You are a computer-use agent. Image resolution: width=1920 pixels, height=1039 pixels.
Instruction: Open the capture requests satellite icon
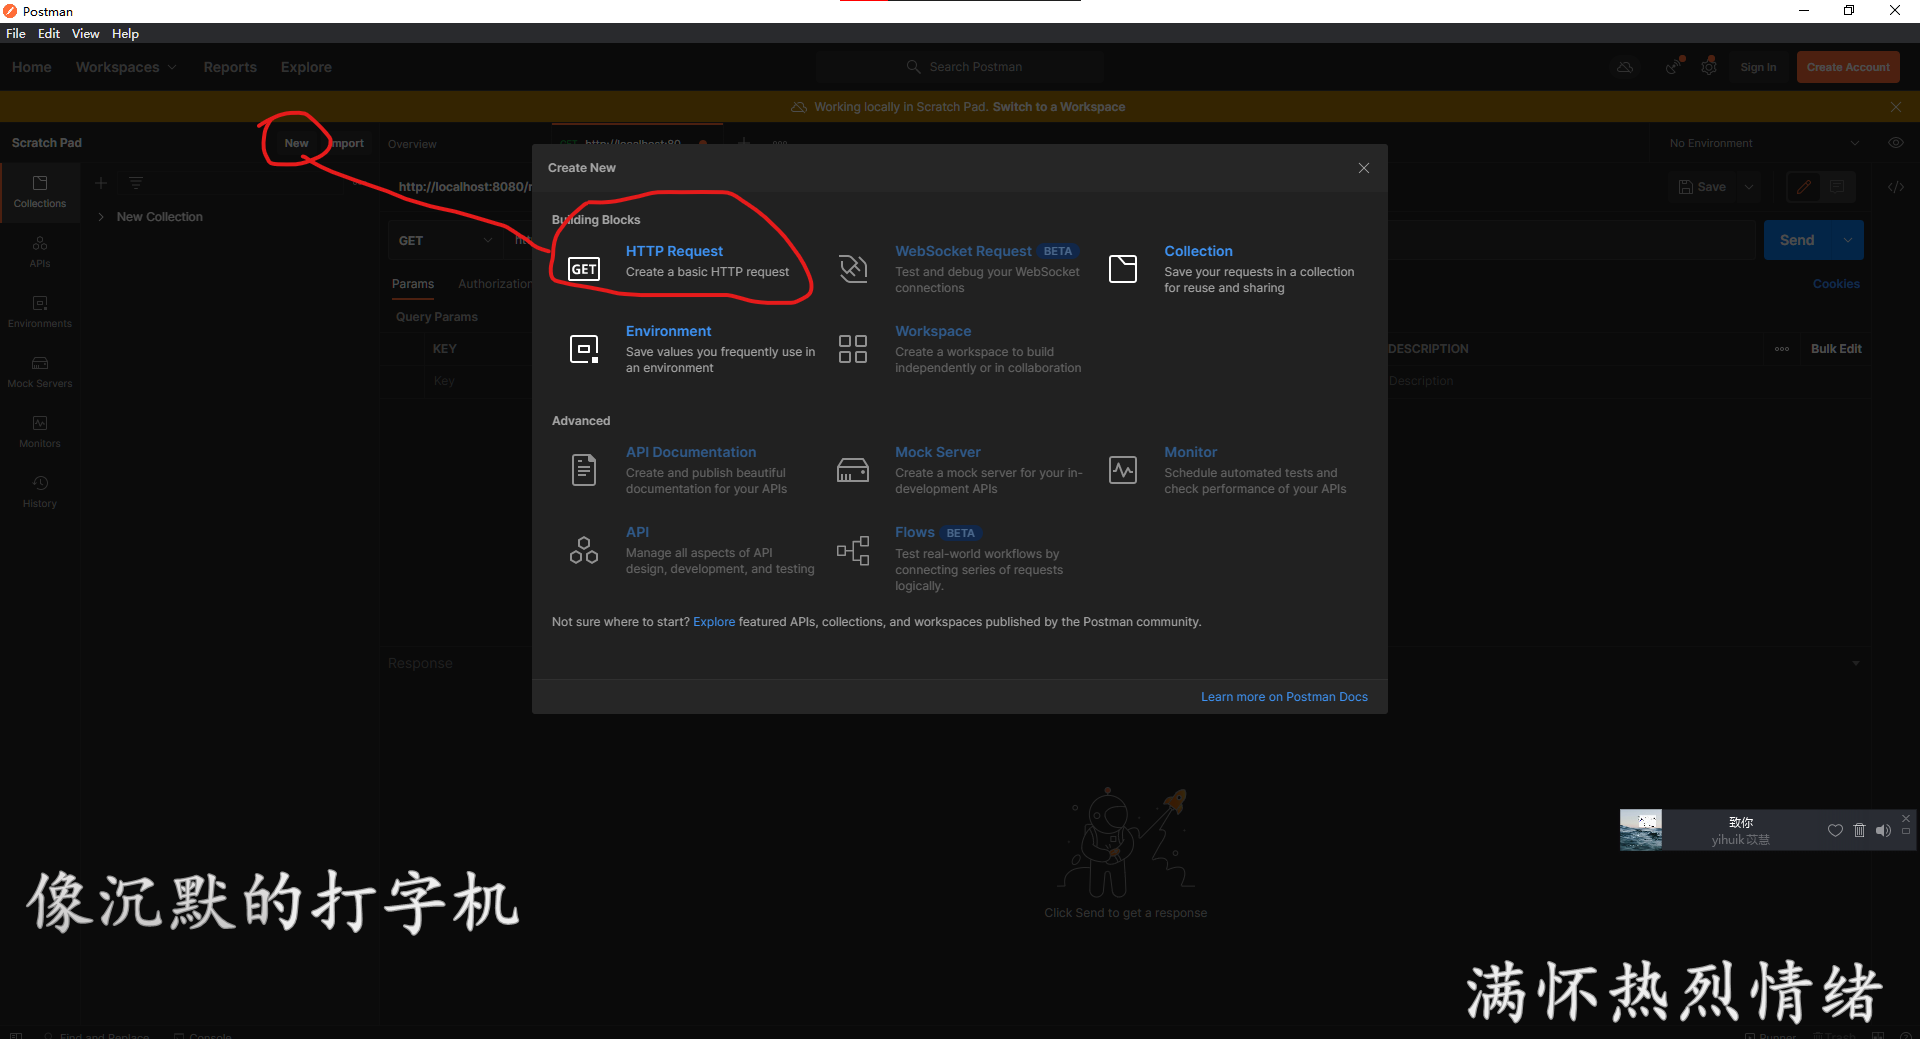click(1672, 67)
